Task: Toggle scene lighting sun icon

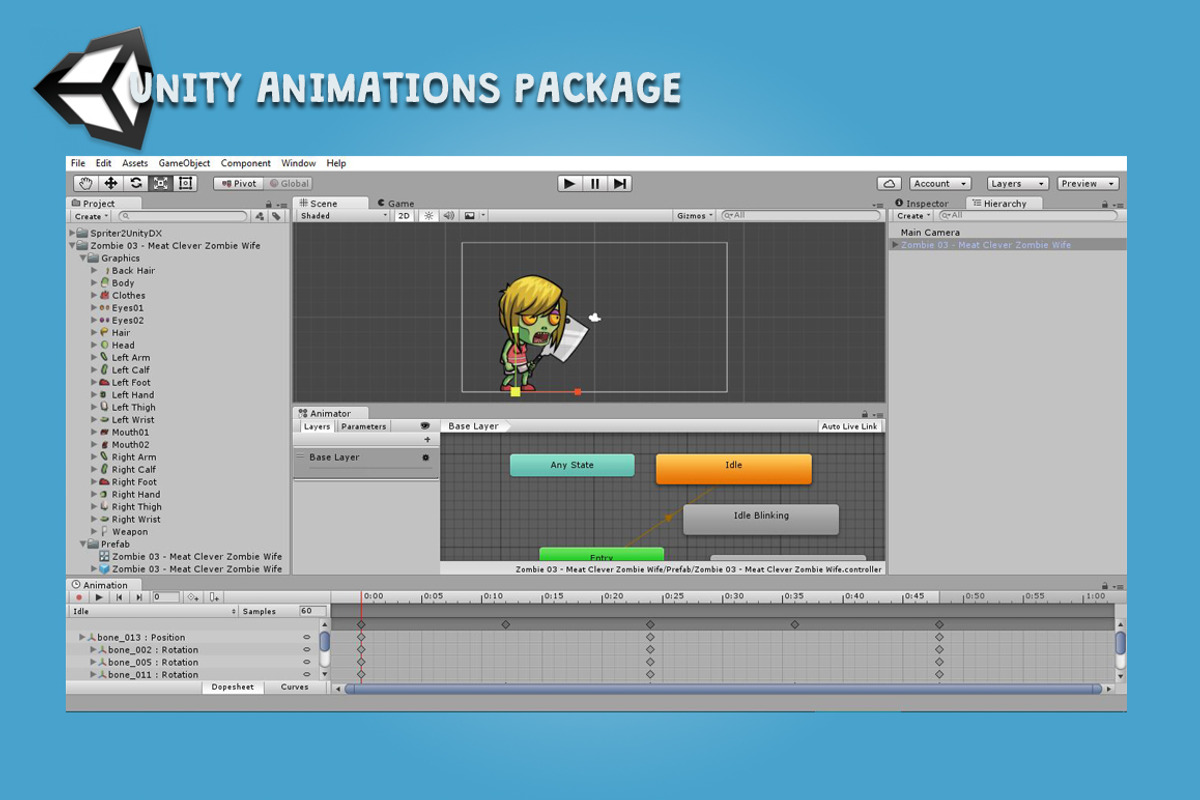Action: pyautogui.click(x=428, y=216)
